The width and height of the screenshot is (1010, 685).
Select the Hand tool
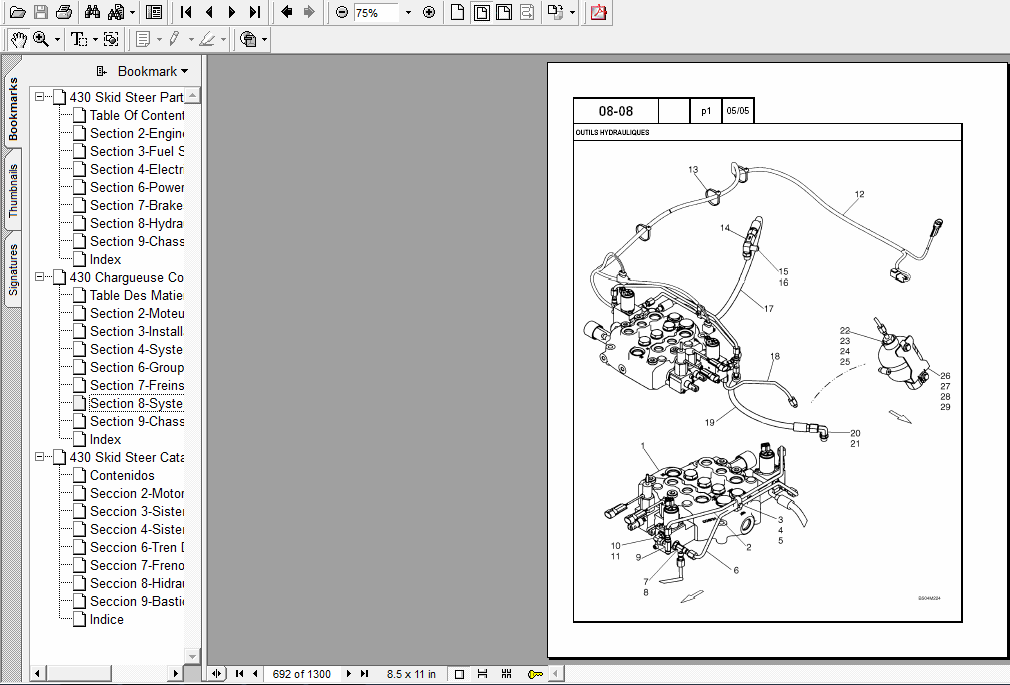[x=18, y=39]
